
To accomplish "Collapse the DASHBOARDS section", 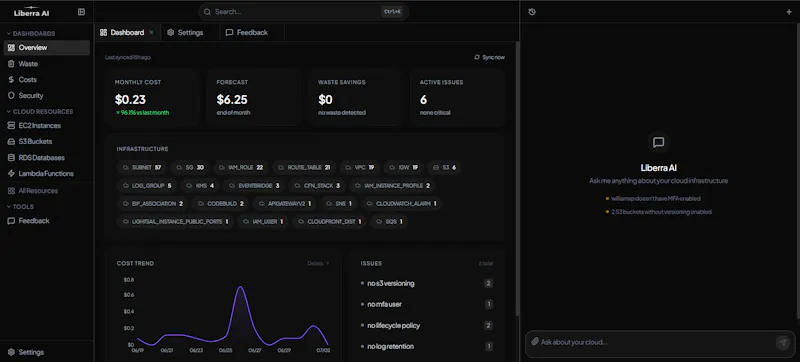I will 31,34.
